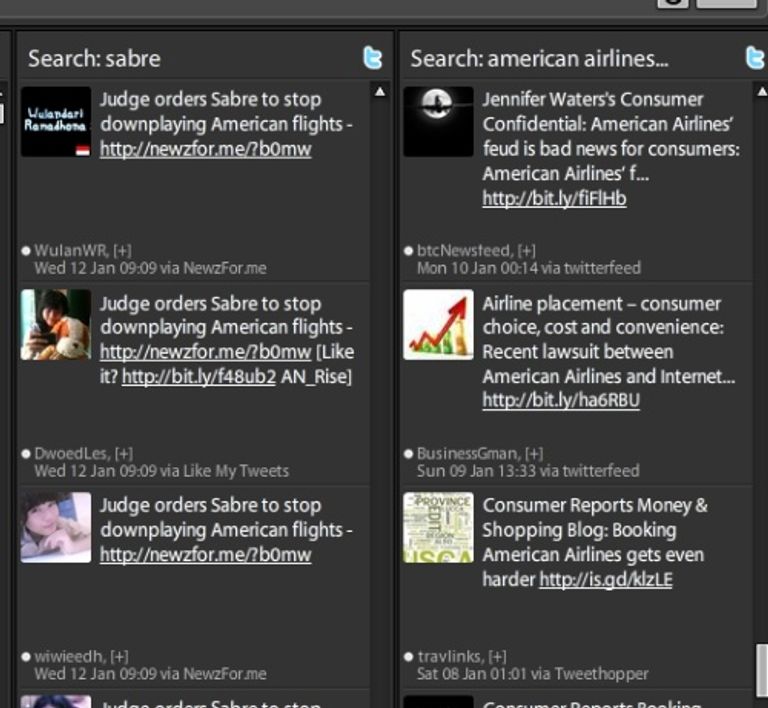Click scroll-up arrow in the sabre column
The width and height of the screenshot is (768, 708).
380,92
